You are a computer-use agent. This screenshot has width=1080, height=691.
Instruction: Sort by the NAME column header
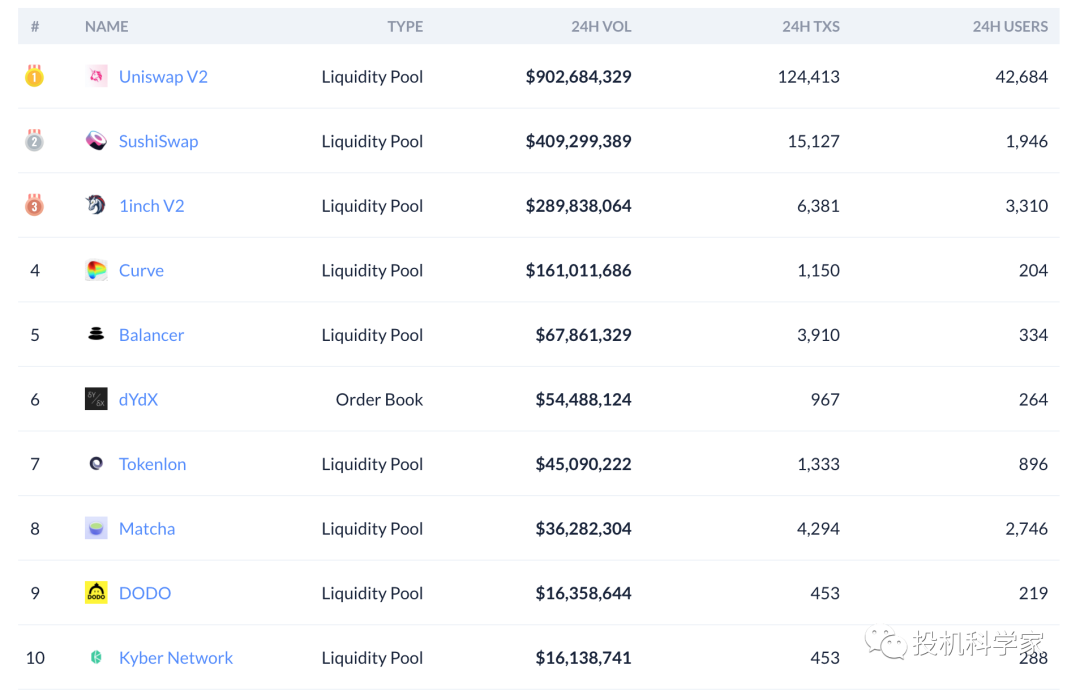[x=107, y=27]
